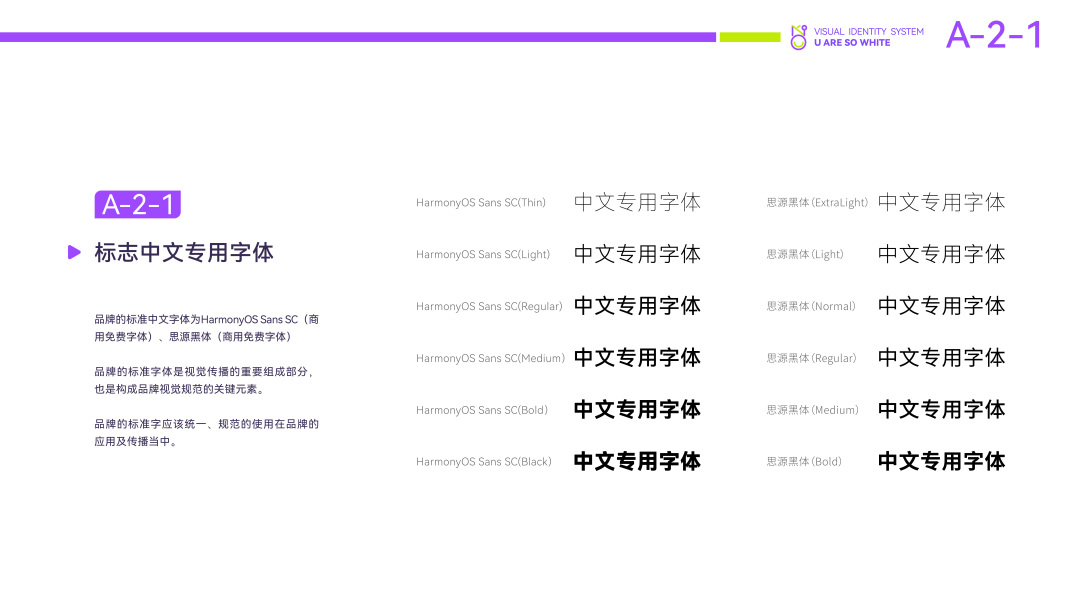This screenshot has height=600, width=1066.
Task: Click the heading 标志中文专用字体
Action: 184,252
